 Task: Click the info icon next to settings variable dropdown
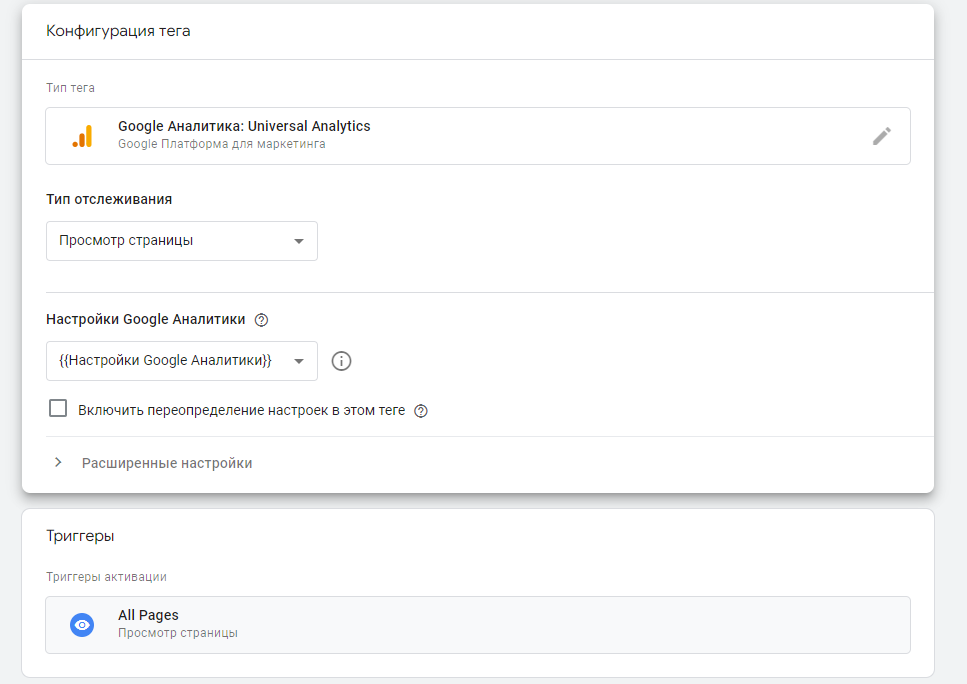341,361
